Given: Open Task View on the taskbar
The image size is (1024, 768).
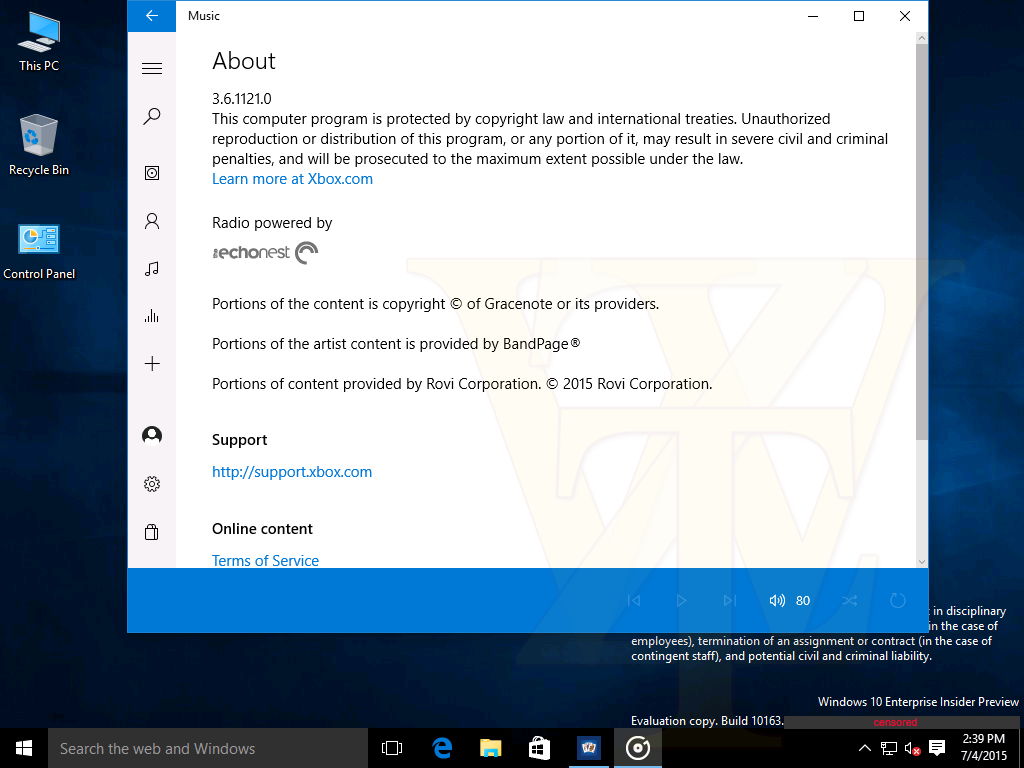Looking at the screenshot, I should [x=392, y=748].
